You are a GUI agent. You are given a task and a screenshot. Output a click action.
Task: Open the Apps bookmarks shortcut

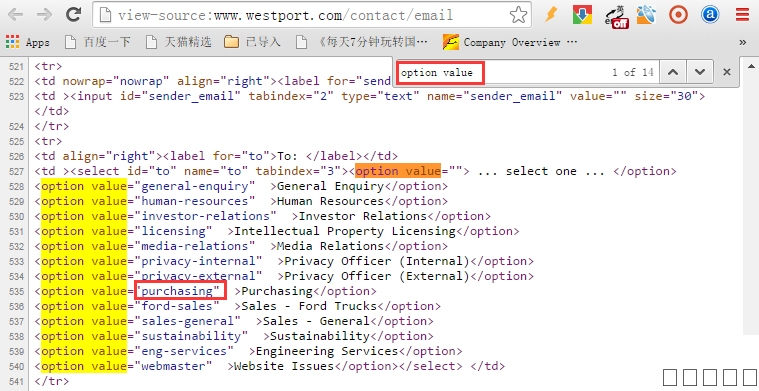[28, 43]
